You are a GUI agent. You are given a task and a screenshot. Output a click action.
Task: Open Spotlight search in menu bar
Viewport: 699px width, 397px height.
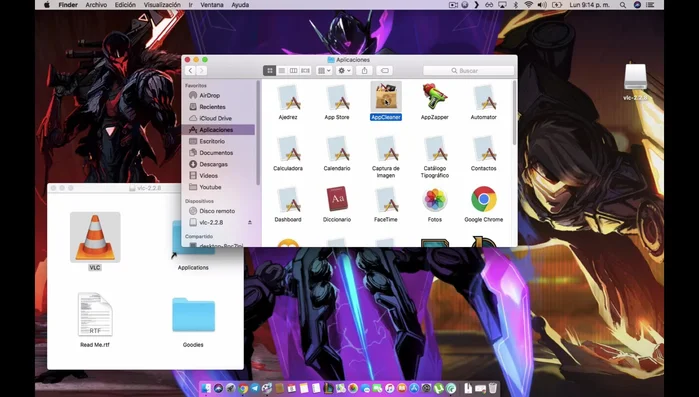[623, 5]
